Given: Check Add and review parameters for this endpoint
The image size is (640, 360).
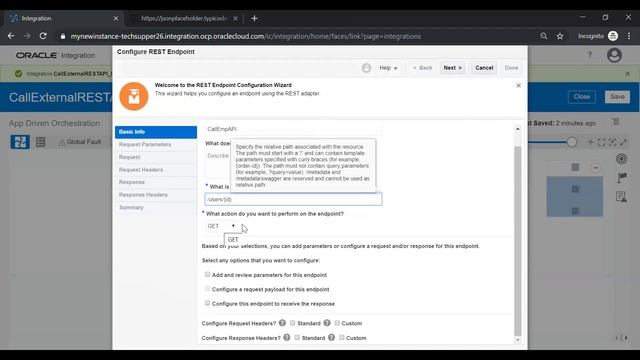Looking at the screenshot, I should click(207, 275).
